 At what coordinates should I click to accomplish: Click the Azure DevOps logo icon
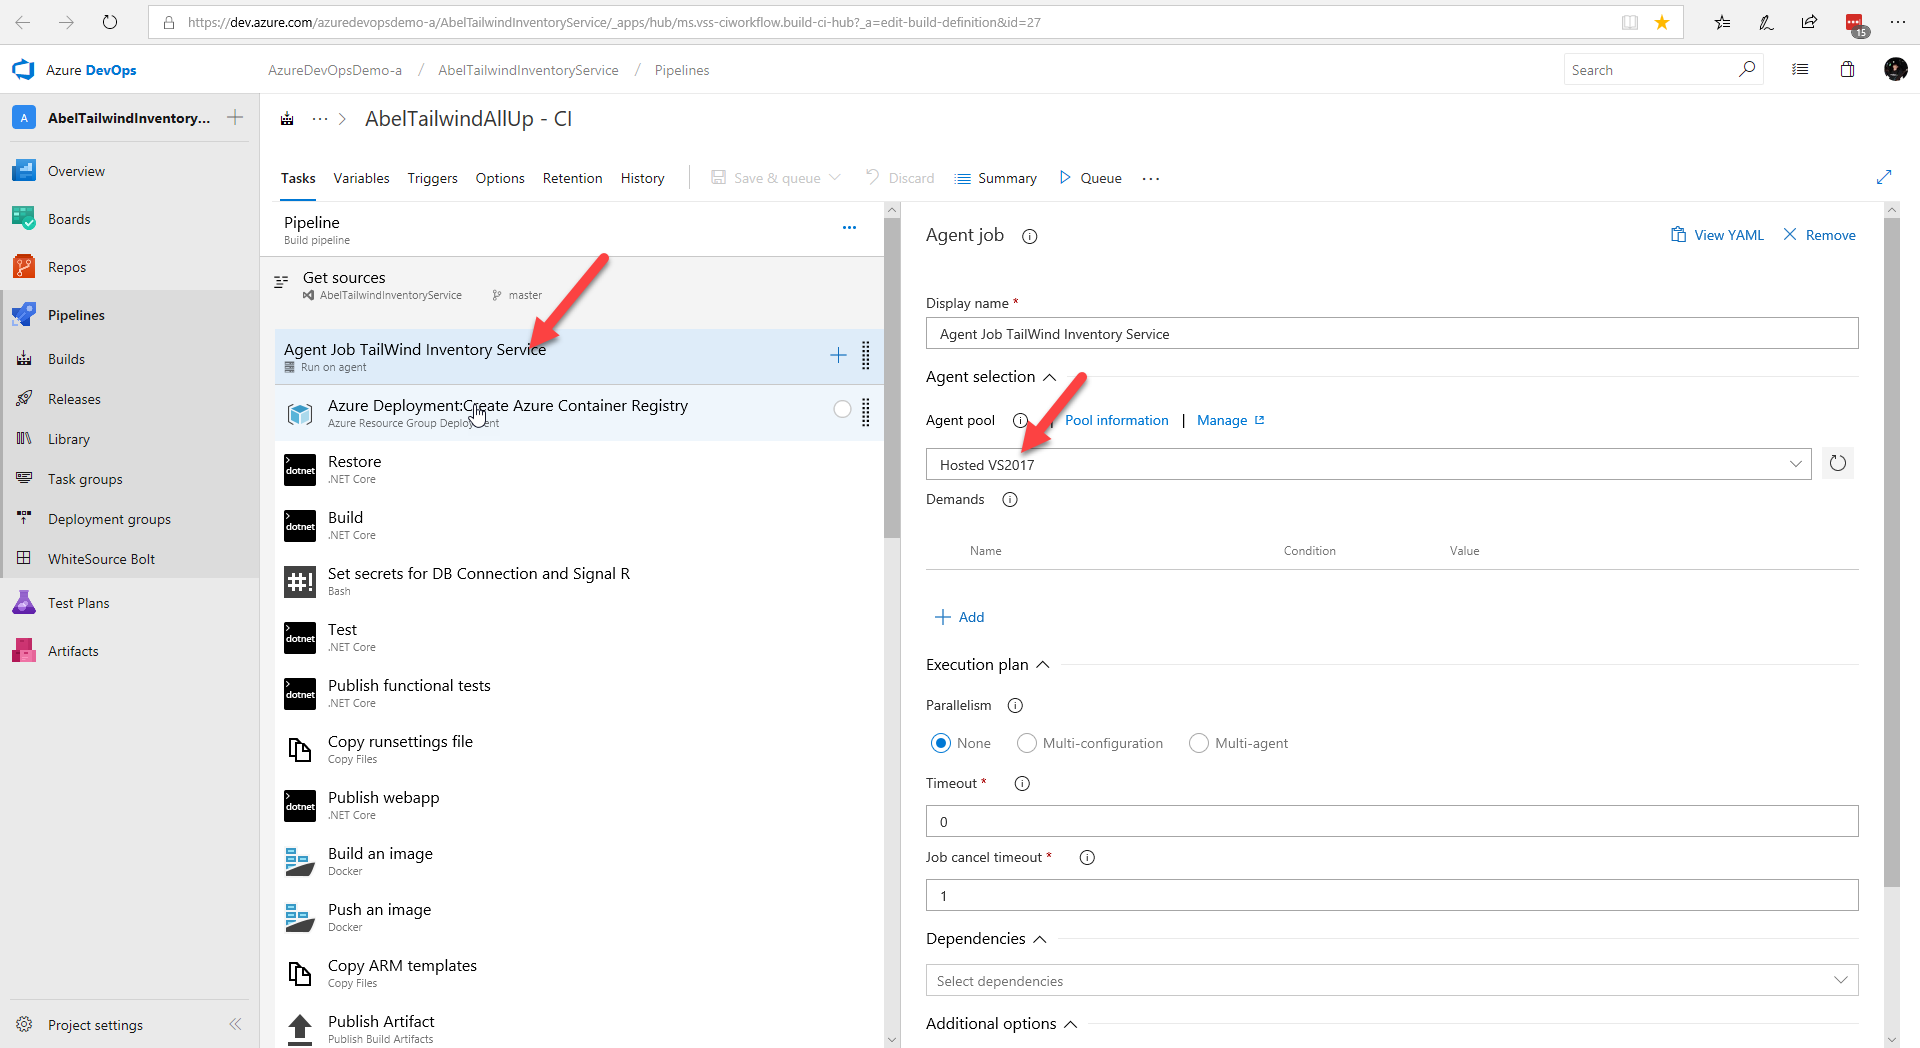point(23,70)
